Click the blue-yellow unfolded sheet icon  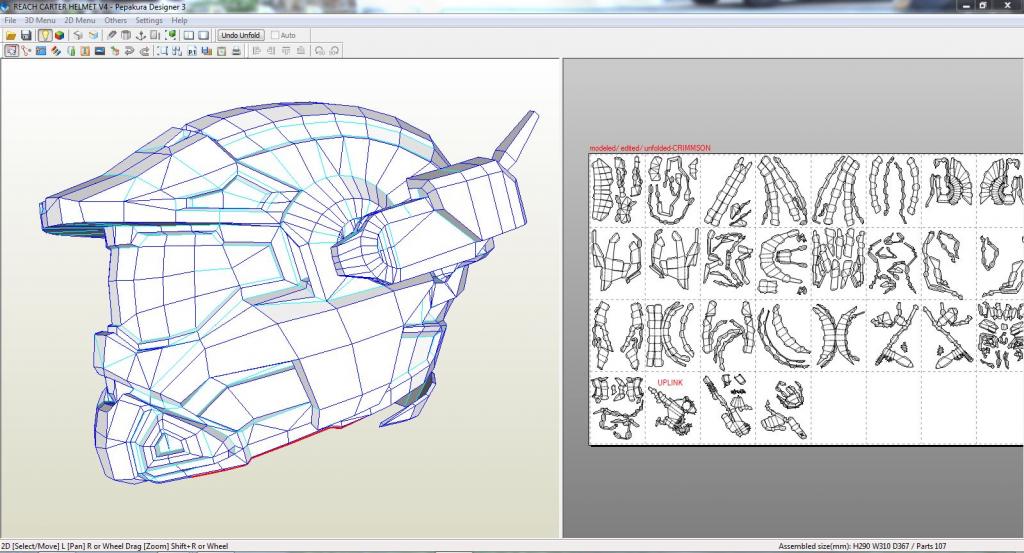click(93, 35)
